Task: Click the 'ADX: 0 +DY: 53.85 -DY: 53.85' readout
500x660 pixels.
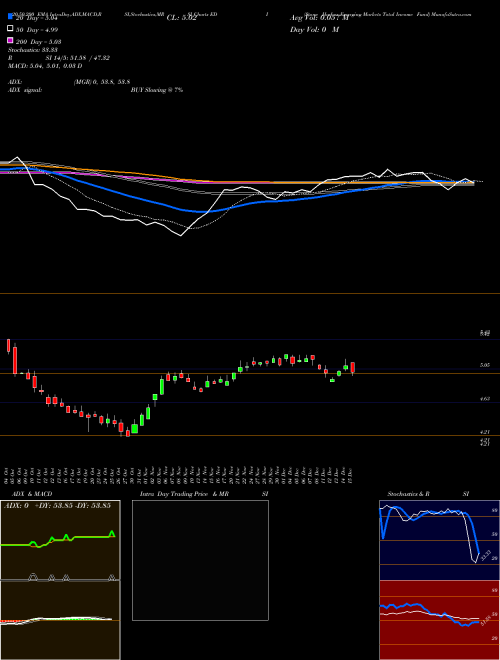Action: pyautogui.click(x=57, y=505)
